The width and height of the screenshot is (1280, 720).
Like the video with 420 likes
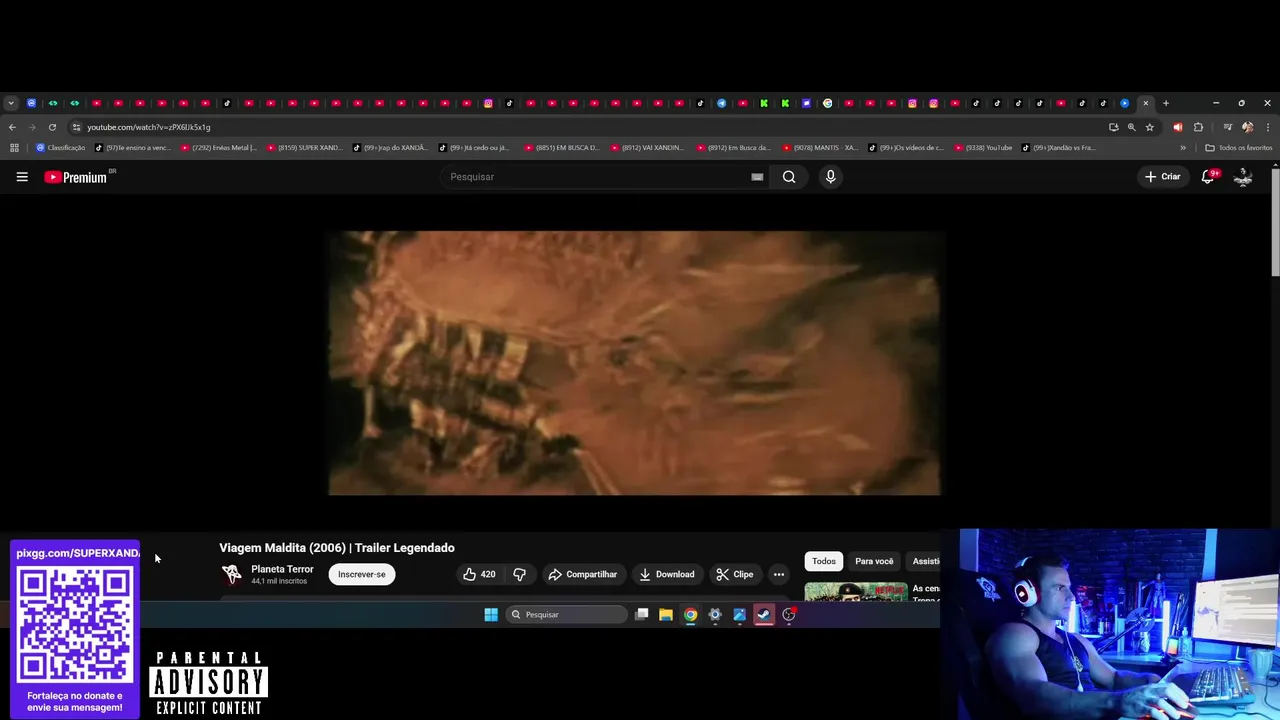[x=479, y=574]
